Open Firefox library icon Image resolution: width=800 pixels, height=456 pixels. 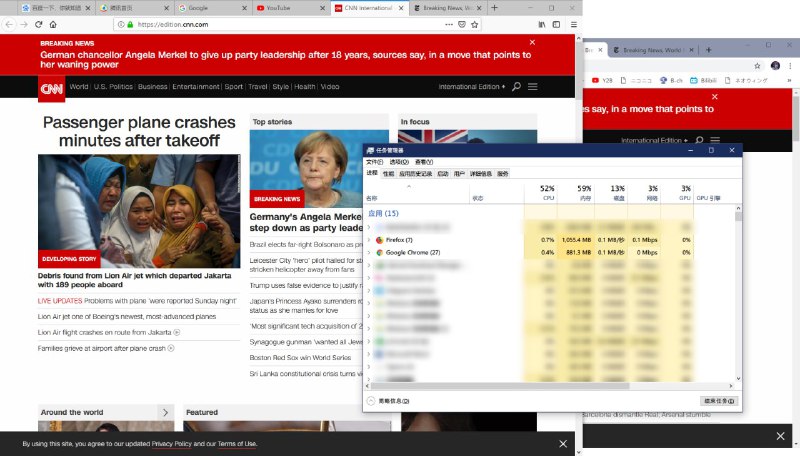(542, 24)
